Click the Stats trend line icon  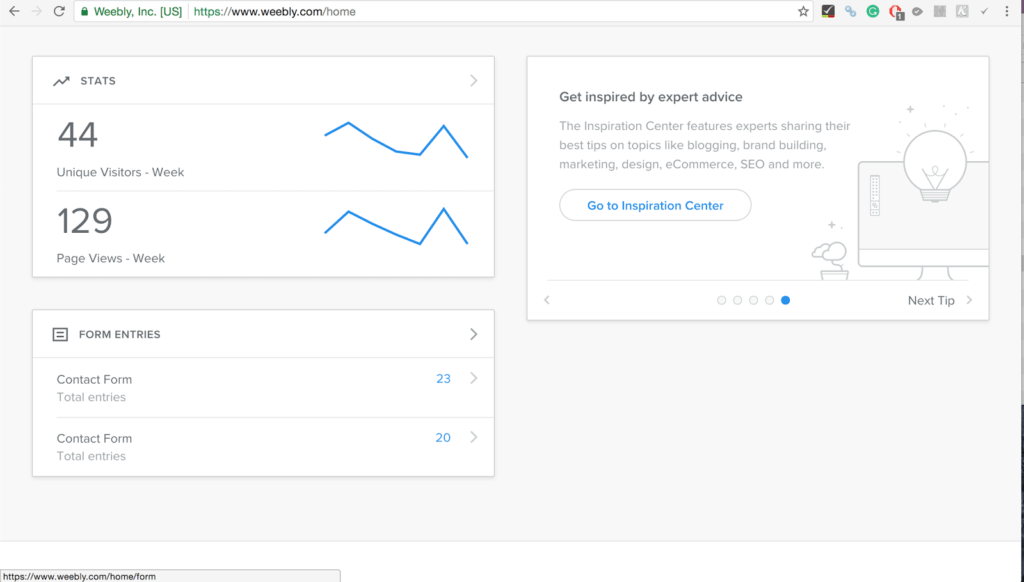(61, 81)
